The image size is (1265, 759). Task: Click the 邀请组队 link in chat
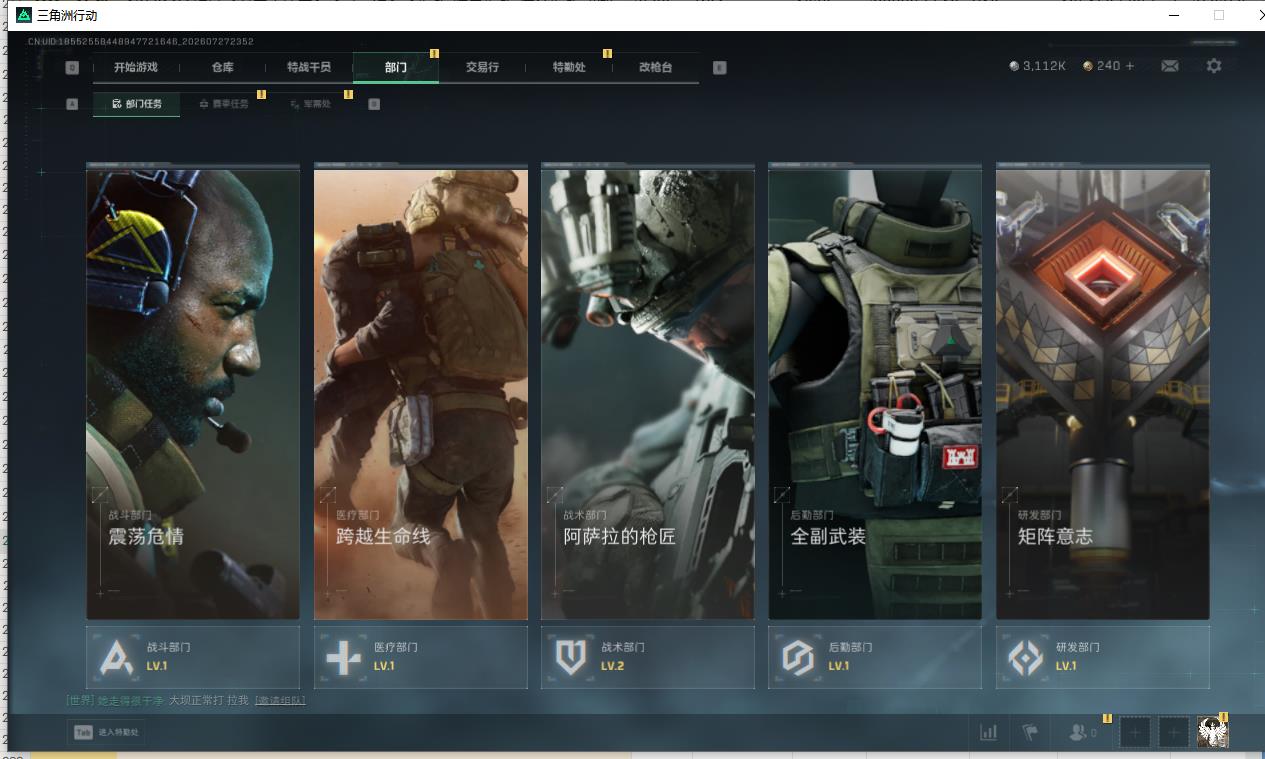280,700
